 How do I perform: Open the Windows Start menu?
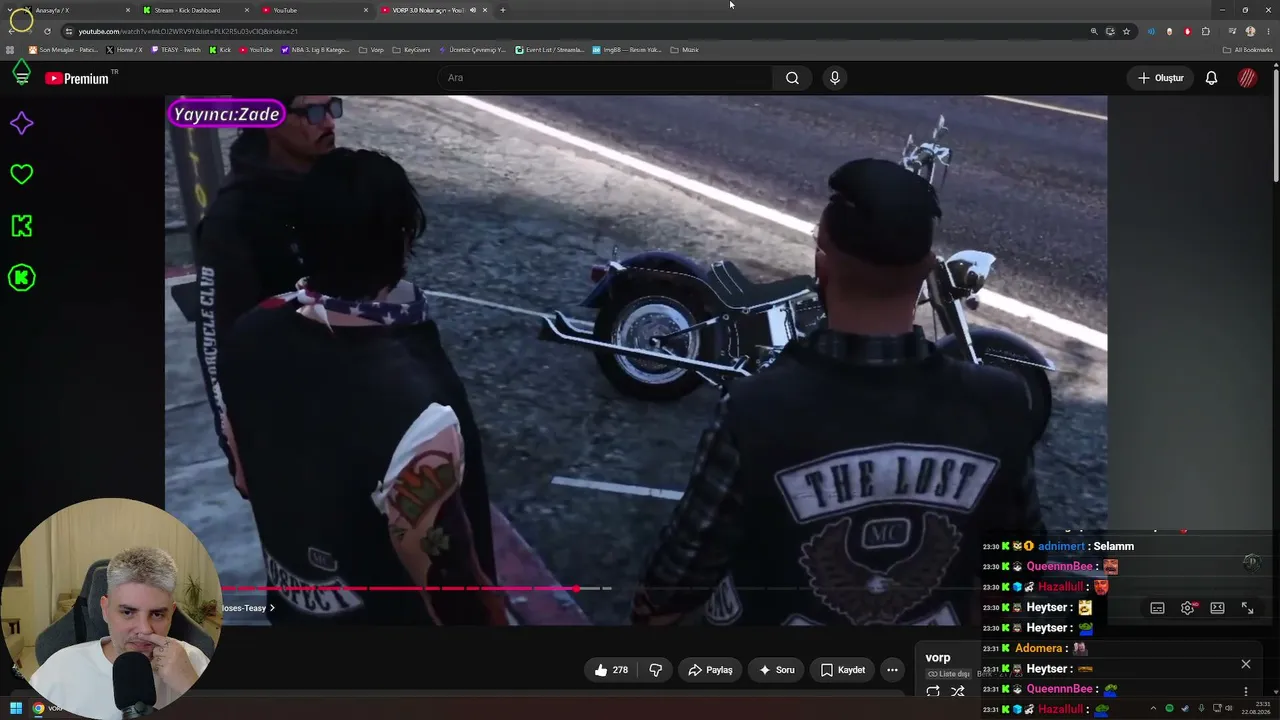16,709
